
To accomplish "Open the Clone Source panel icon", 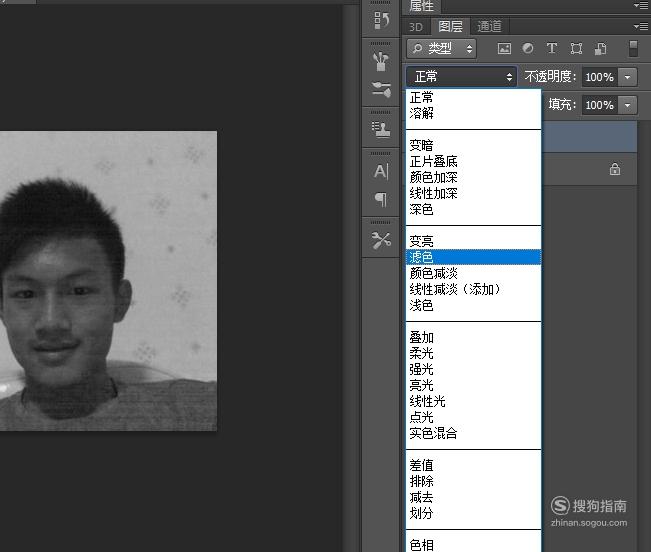I will click(x=381, y=129).
